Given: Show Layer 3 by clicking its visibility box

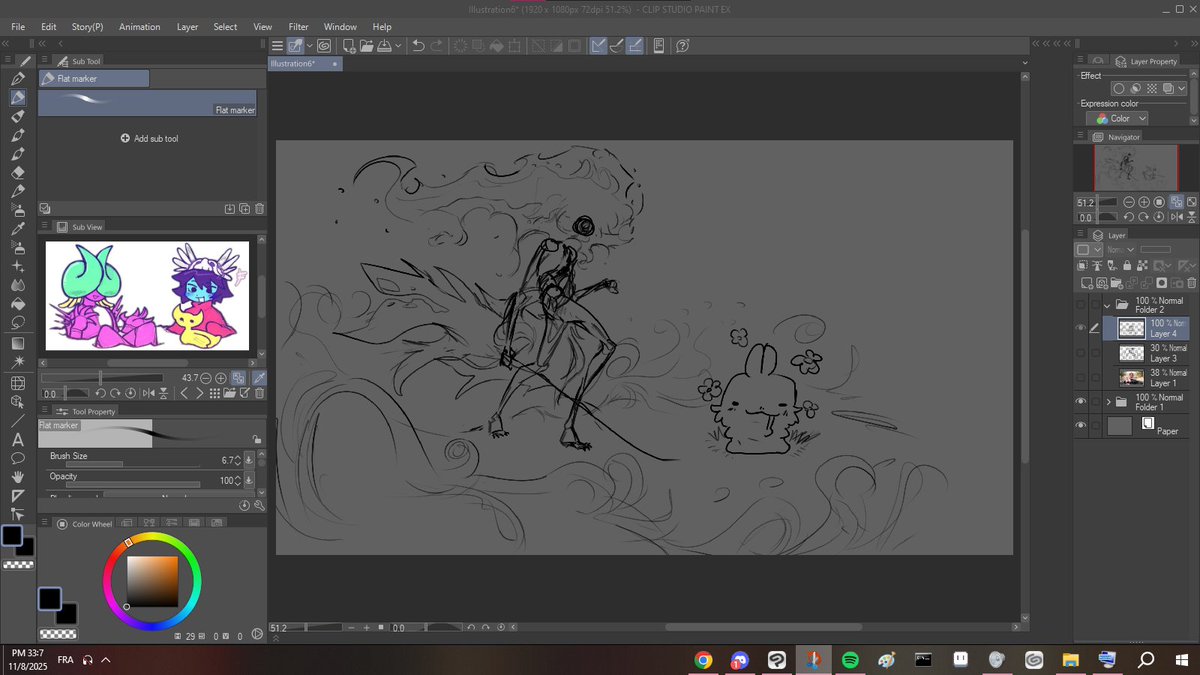Looking at the screenshot, I should click(x=1080, y=353).
